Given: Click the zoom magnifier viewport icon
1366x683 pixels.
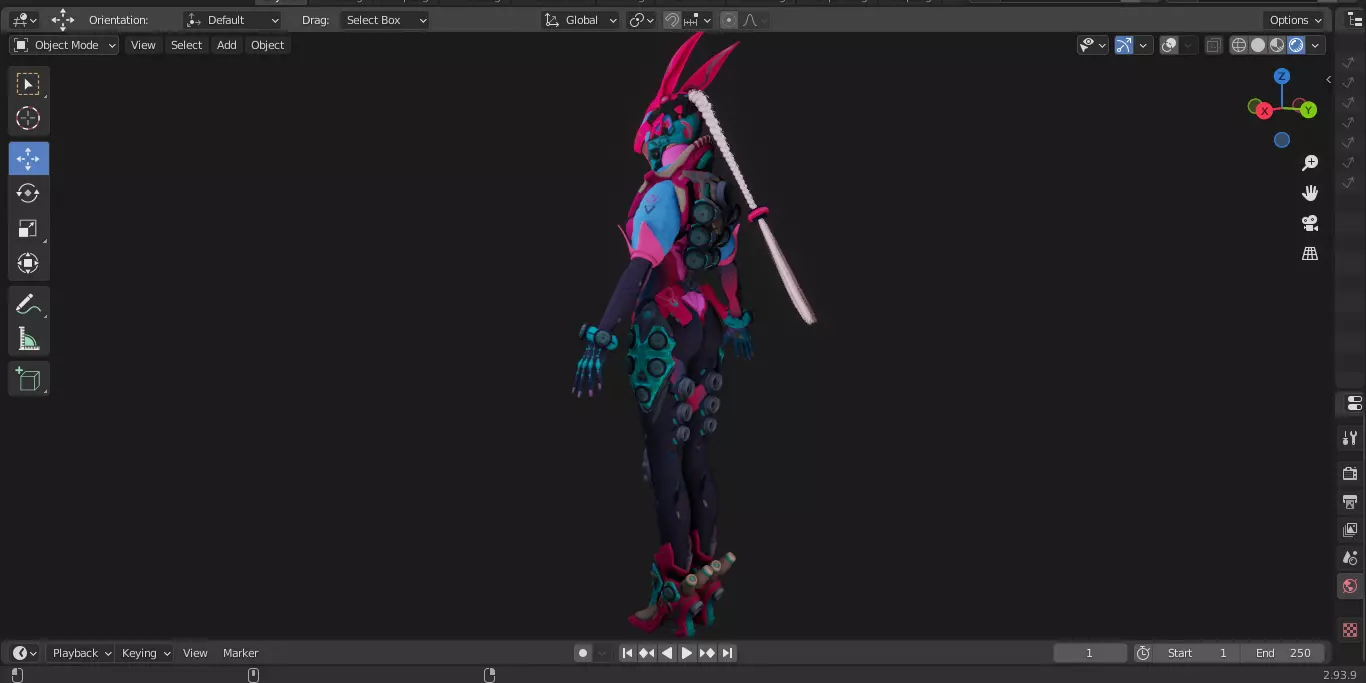Looking at the screenshot, I should coord(1310,163).
